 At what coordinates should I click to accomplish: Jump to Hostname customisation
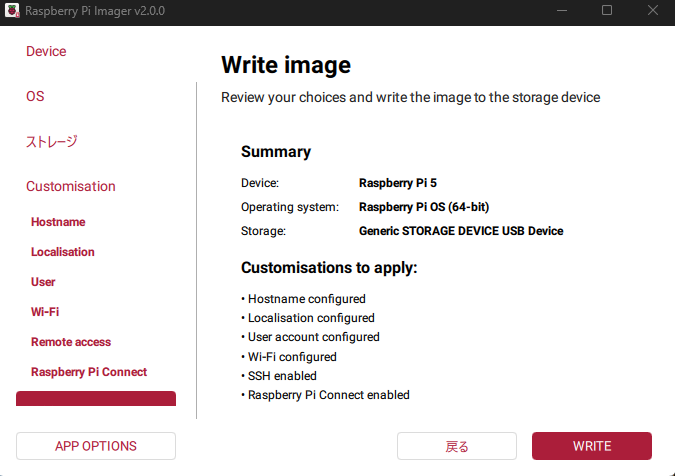(58, 222)
